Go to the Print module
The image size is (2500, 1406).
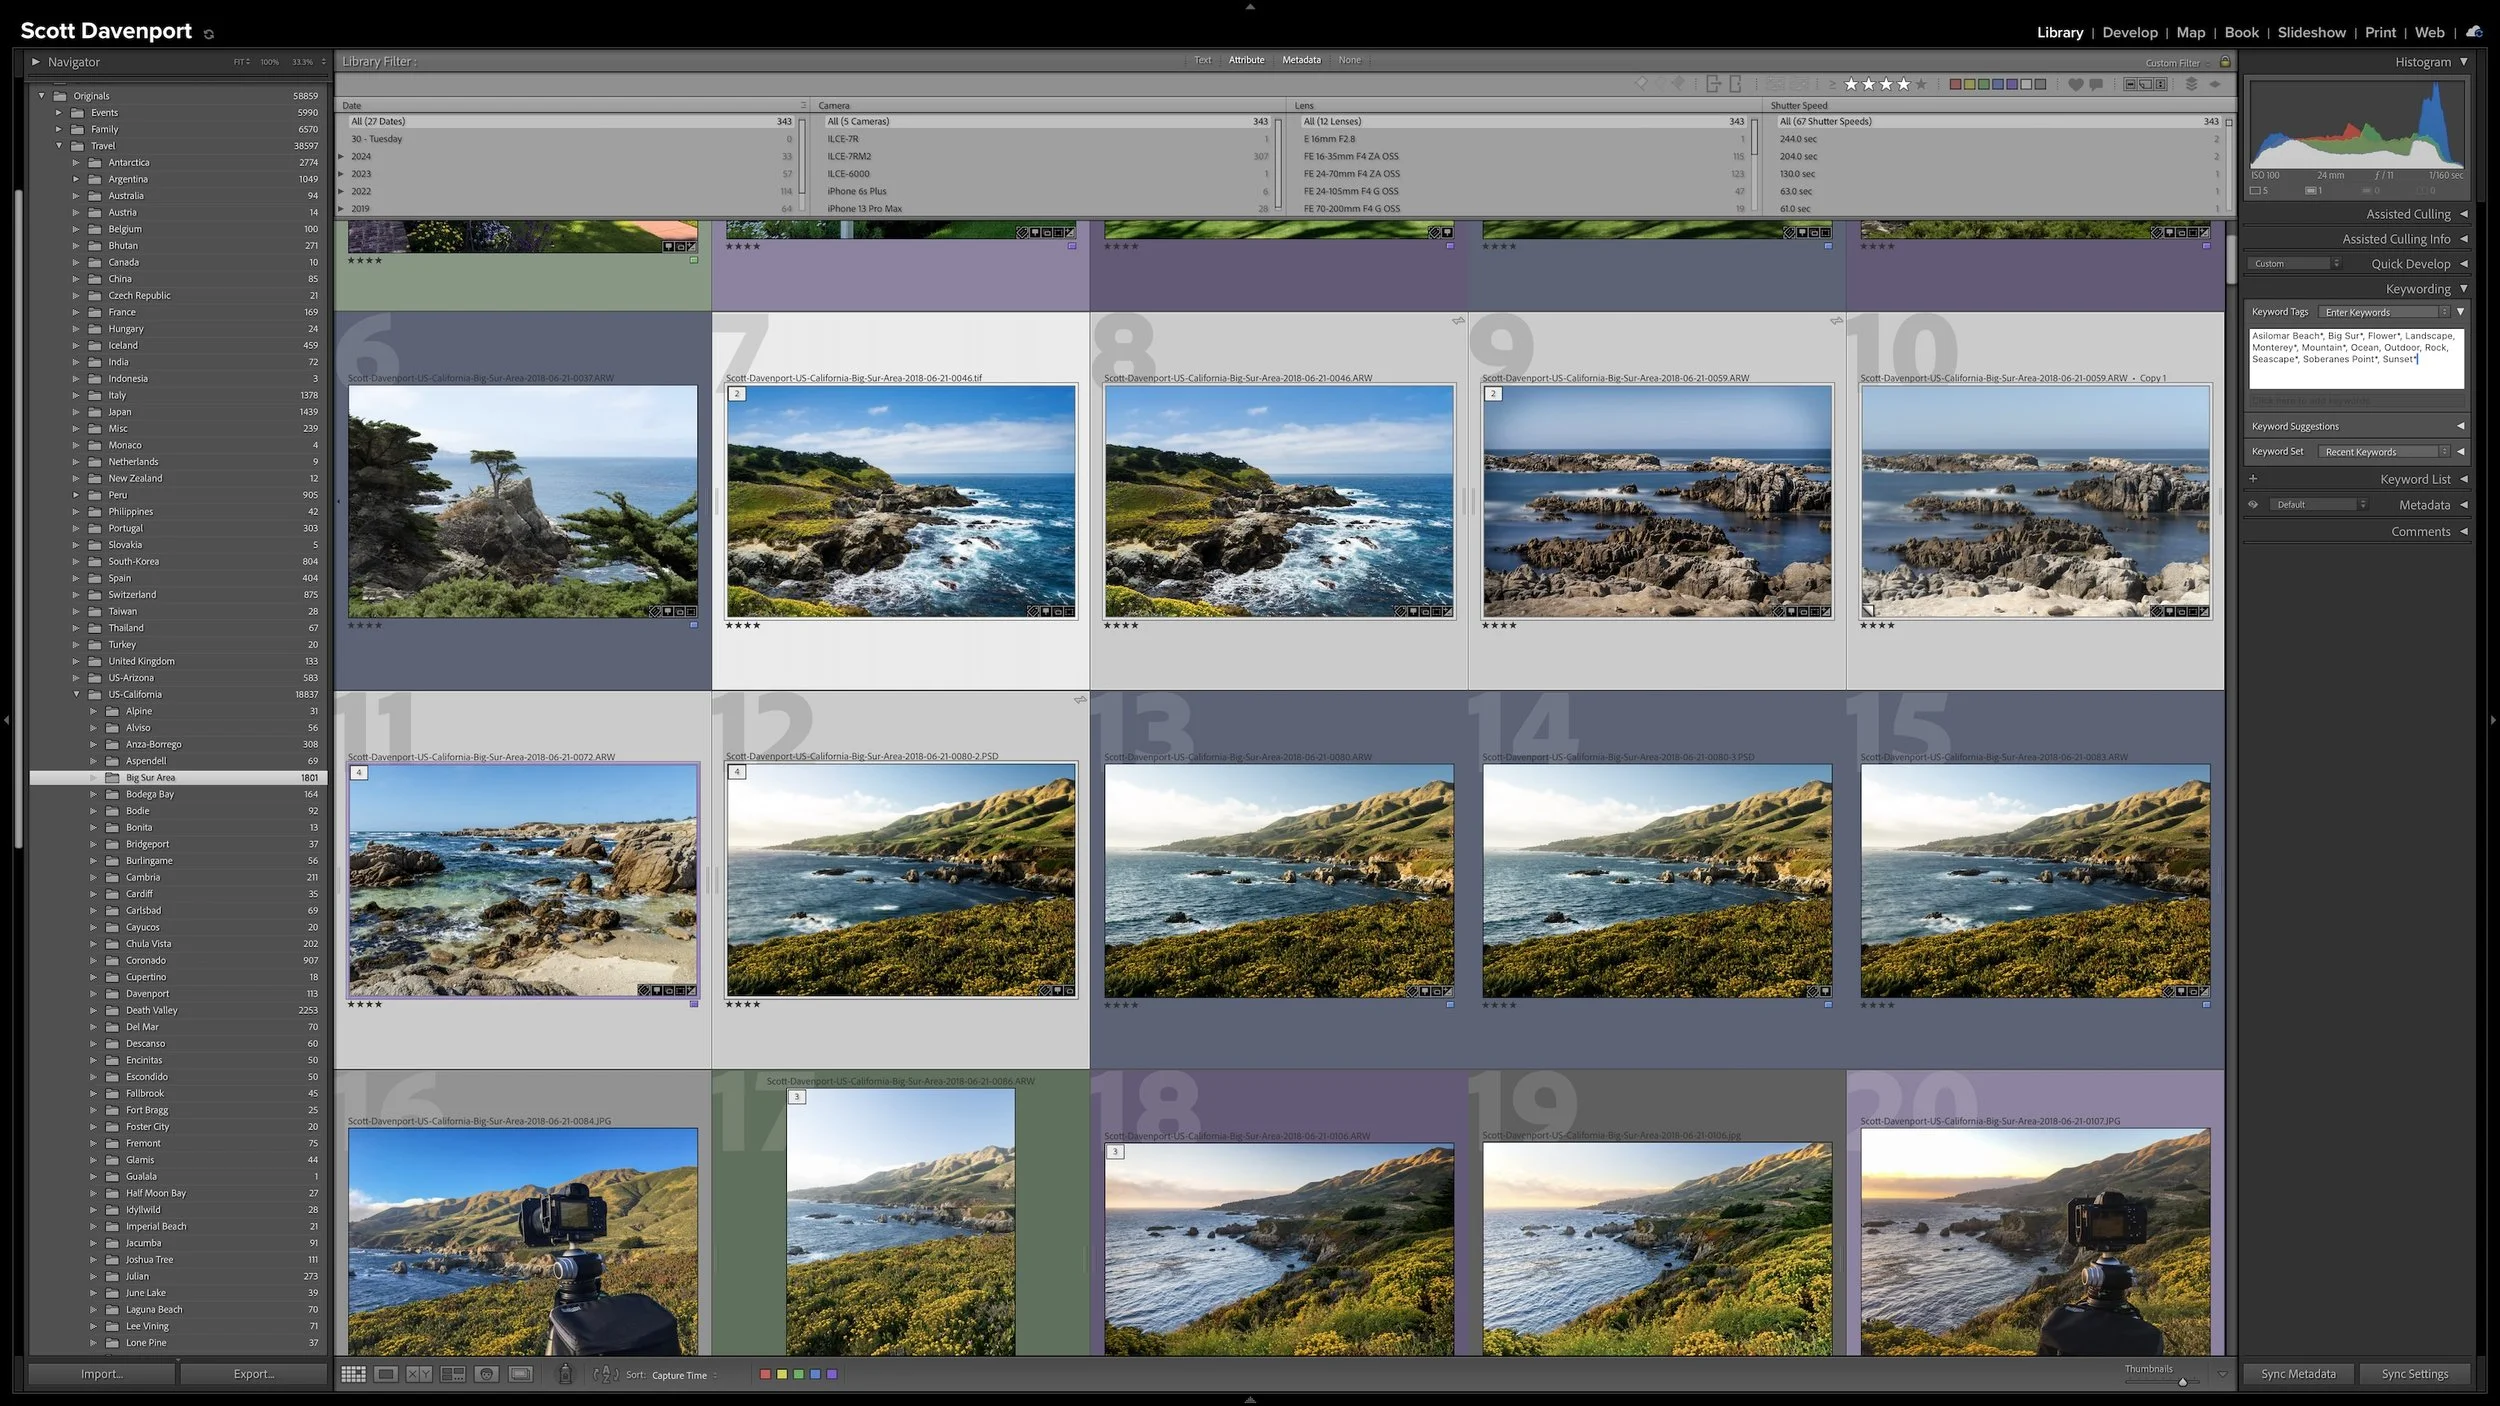coord(2380,32)
